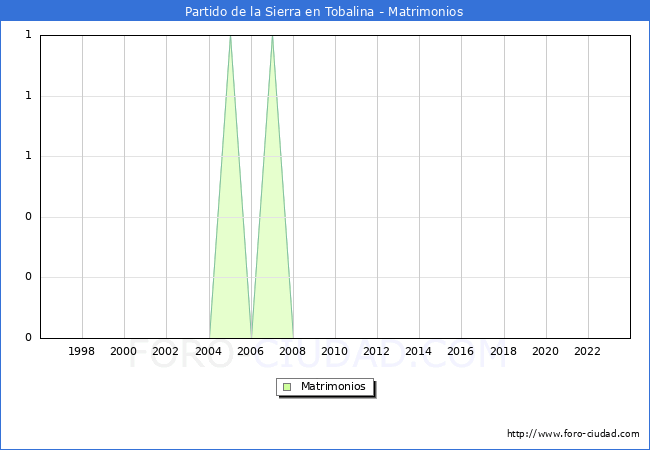Image resolution: width=650 pixels, height=450 pixels.
Task: Select the 2014 x-axis label
Action: [419, 351]
